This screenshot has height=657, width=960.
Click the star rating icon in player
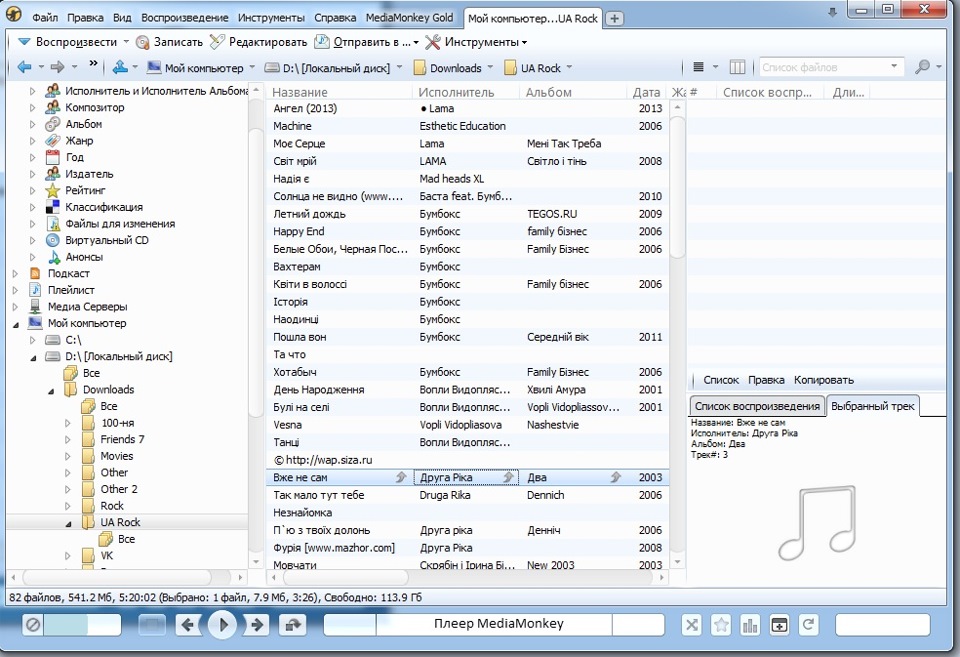click(x=721, y=625)
